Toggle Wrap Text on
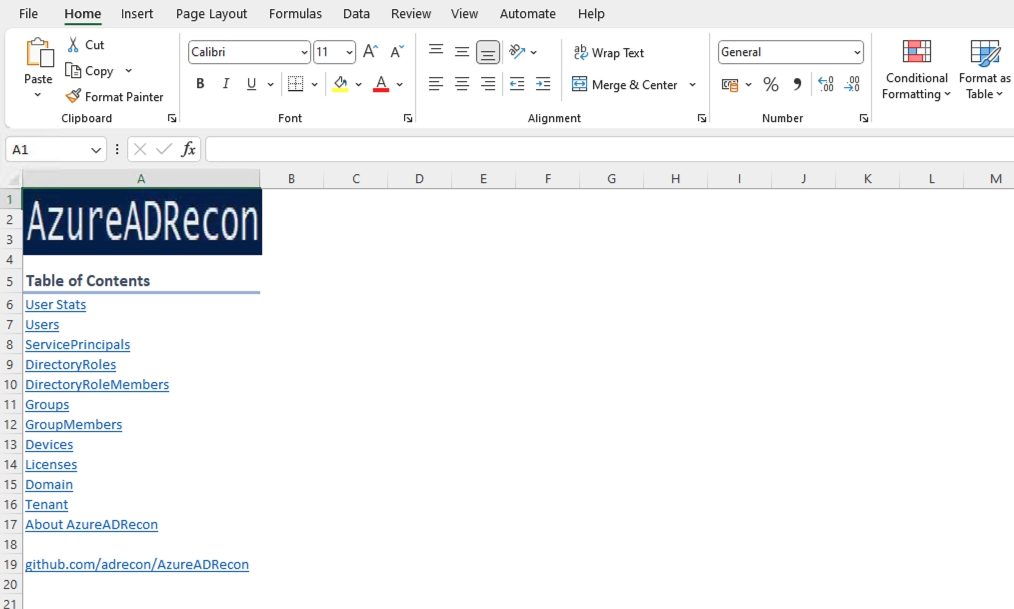Image resolution: width=1014 pixels, height=609 pixels. pyautogui.click(x=608, y=53)
